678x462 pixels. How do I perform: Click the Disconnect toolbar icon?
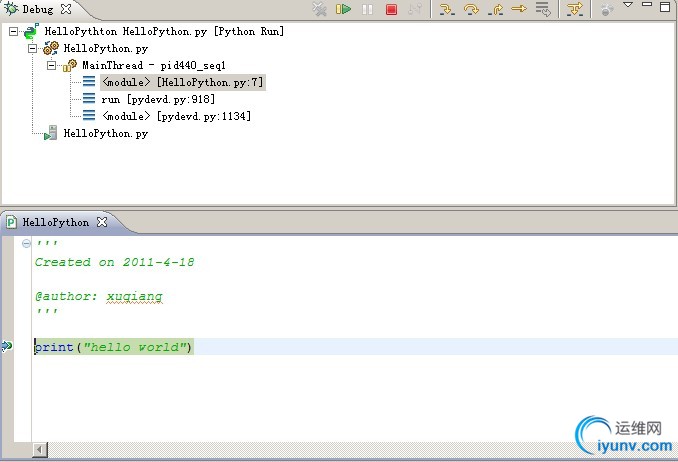tap(415, 9)
